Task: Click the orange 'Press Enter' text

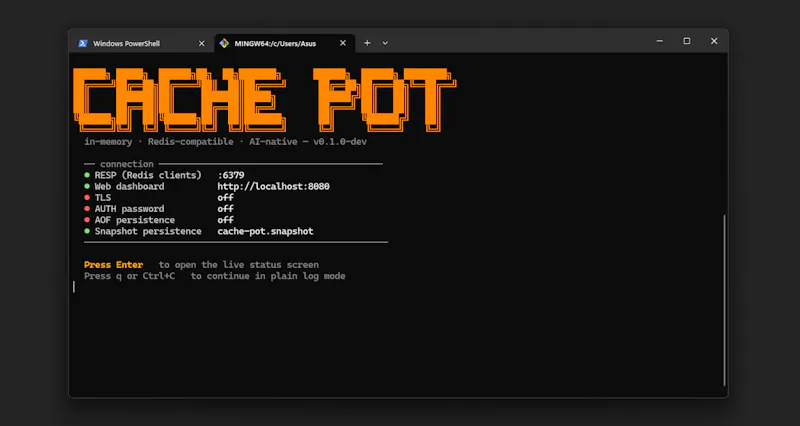Action: tap(113, 265)
